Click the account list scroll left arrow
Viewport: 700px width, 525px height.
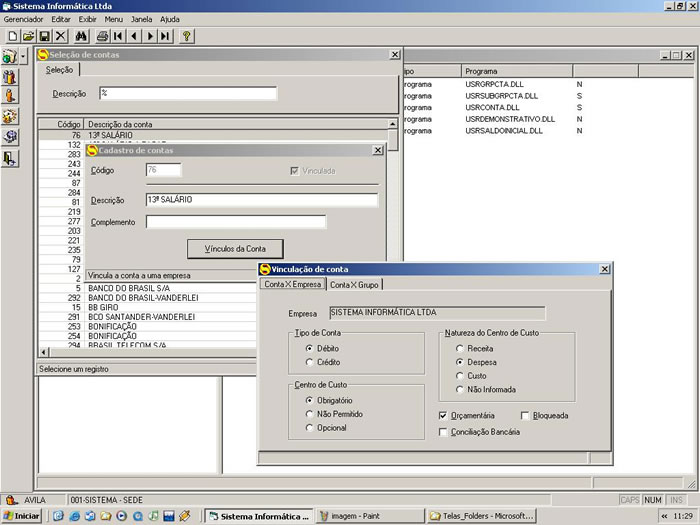44,352
